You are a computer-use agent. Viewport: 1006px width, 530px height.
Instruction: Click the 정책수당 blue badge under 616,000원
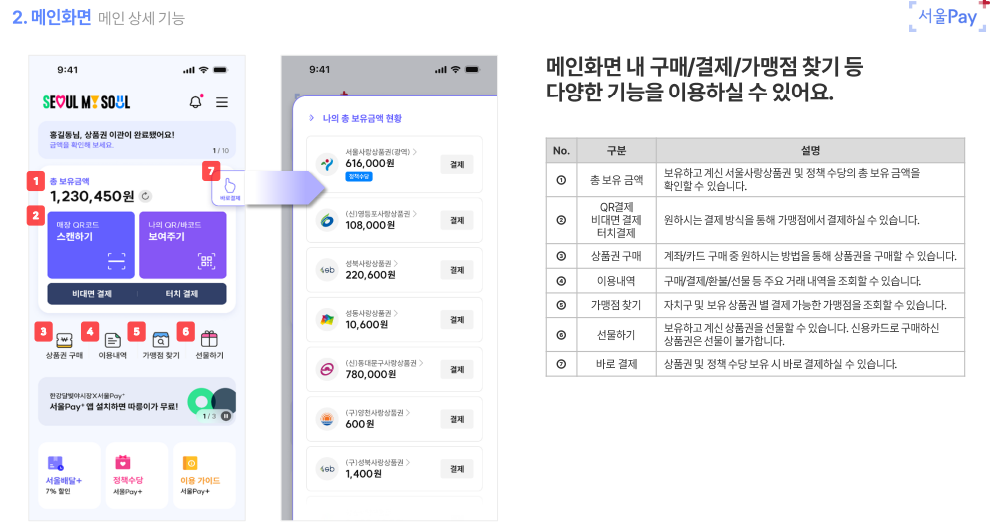coord(359,176)
